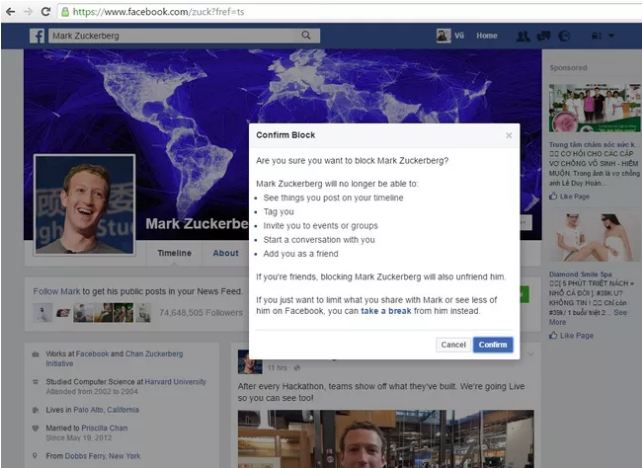The width and height of the screenshot is (642, 468).
Task: Close the Confirm Block dialog with X
Action: coord(509,135)
